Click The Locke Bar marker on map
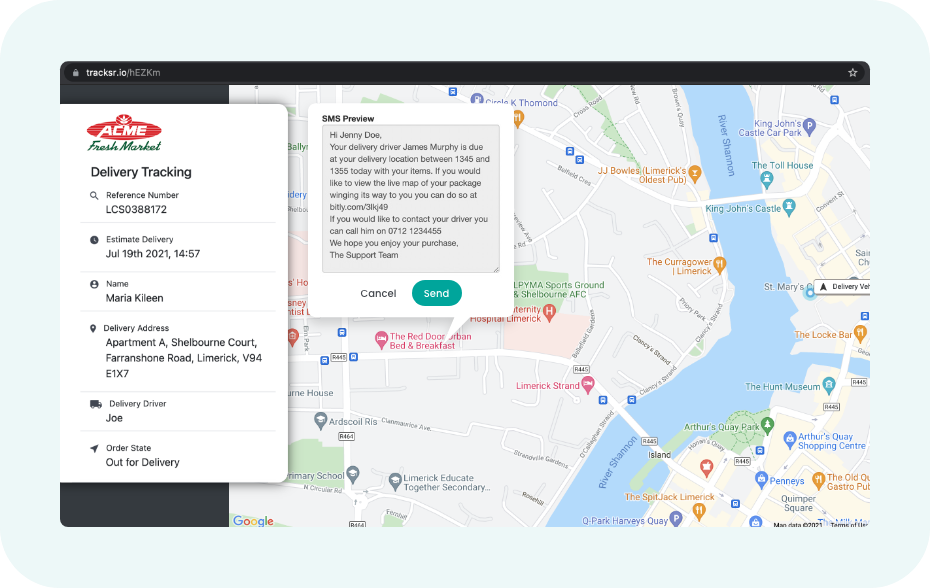Viewport: 930px width, 588px height. (860, 333)
